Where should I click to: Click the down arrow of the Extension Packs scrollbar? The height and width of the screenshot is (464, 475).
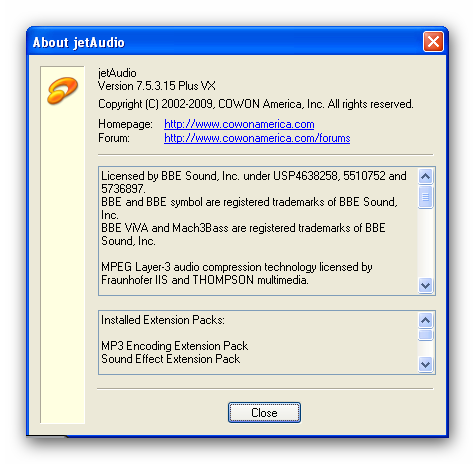pos(426,364)
